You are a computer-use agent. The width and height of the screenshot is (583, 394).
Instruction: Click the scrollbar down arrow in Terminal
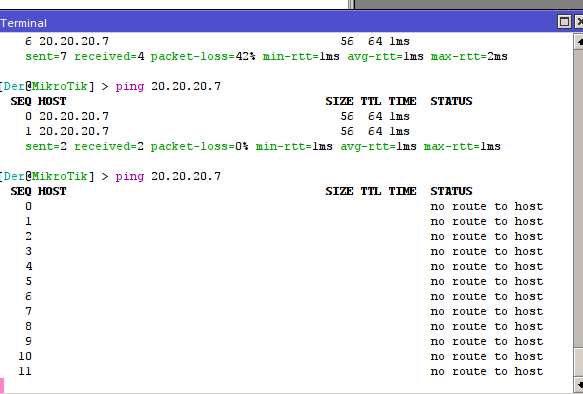point(579,385)
